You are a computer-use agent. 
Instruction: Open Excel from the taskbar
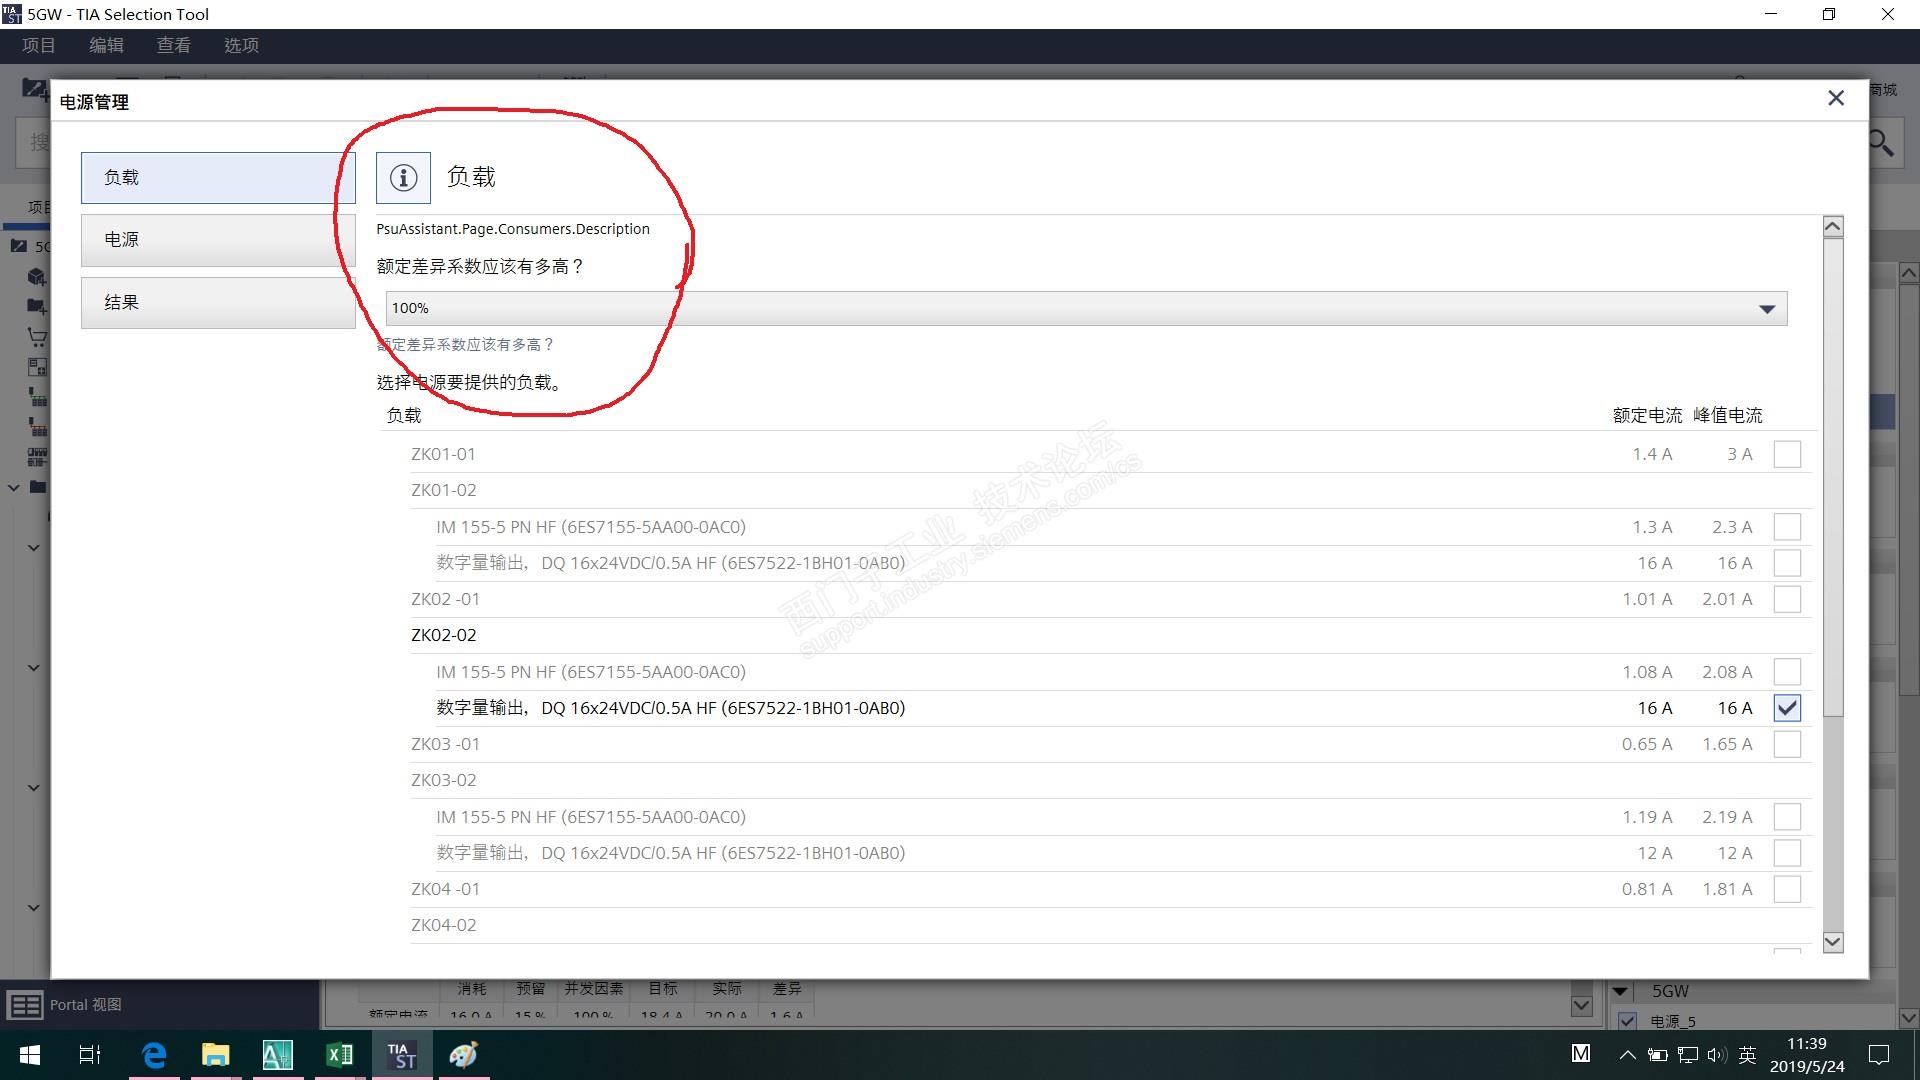[x=339, y=1054]
